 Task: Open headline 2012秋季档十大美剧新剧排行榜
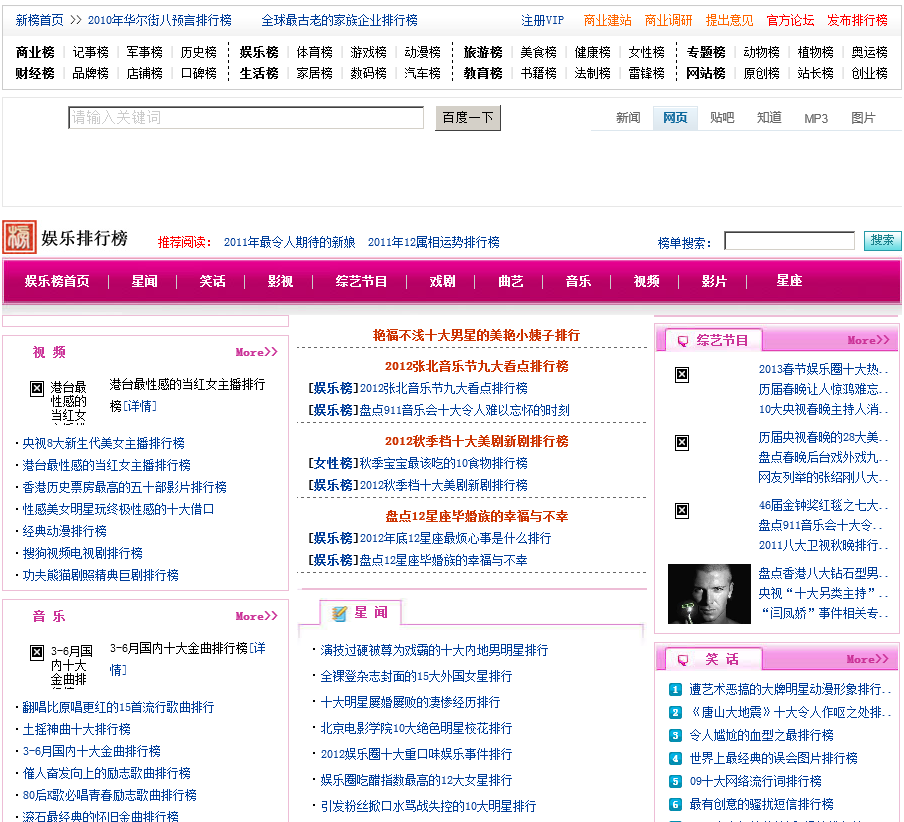pos(477,441)
